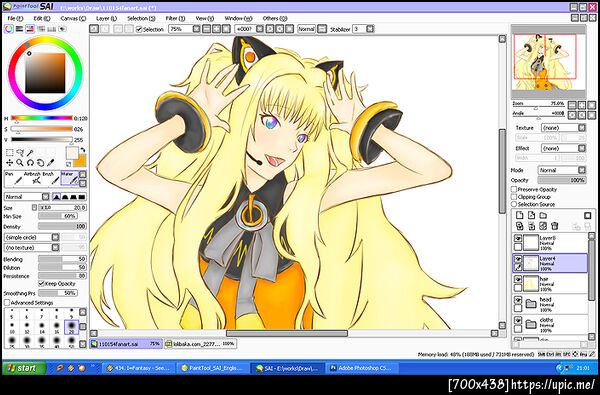
Task: Pick the size 14 brush preset
Action: coord(41,326)
